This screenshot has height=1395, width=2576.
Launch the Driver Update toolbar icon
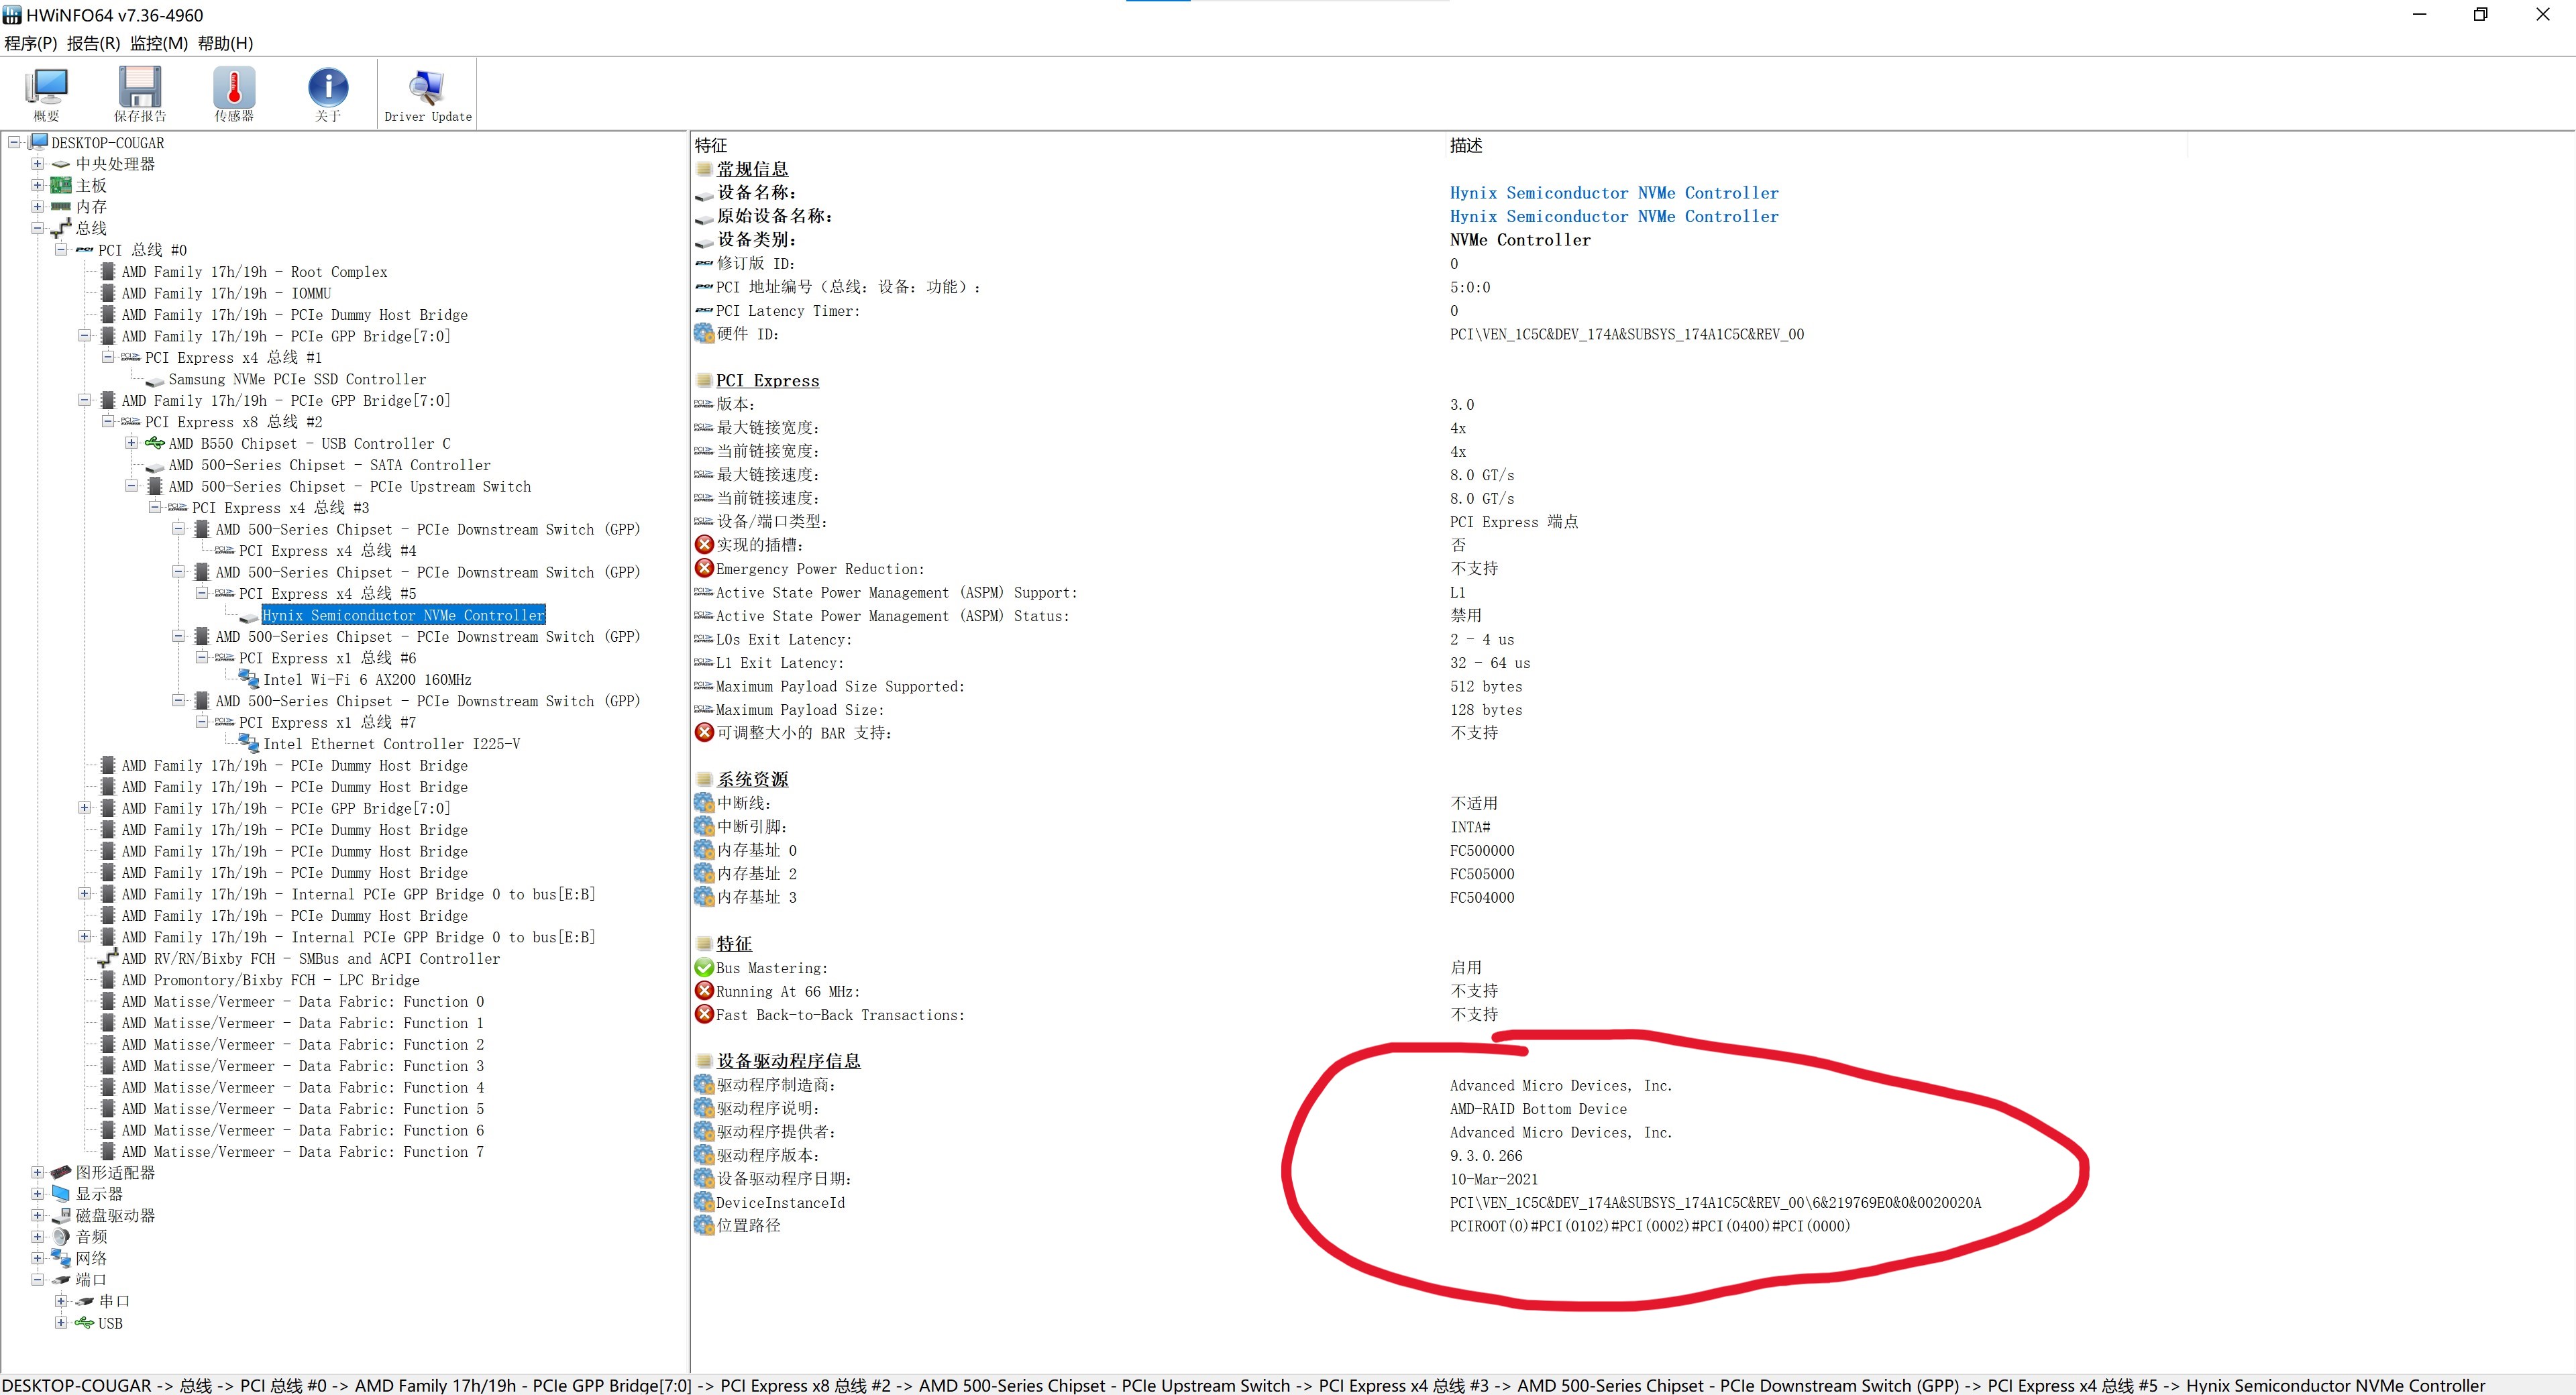pyautogui.click(x=428, y=94)
